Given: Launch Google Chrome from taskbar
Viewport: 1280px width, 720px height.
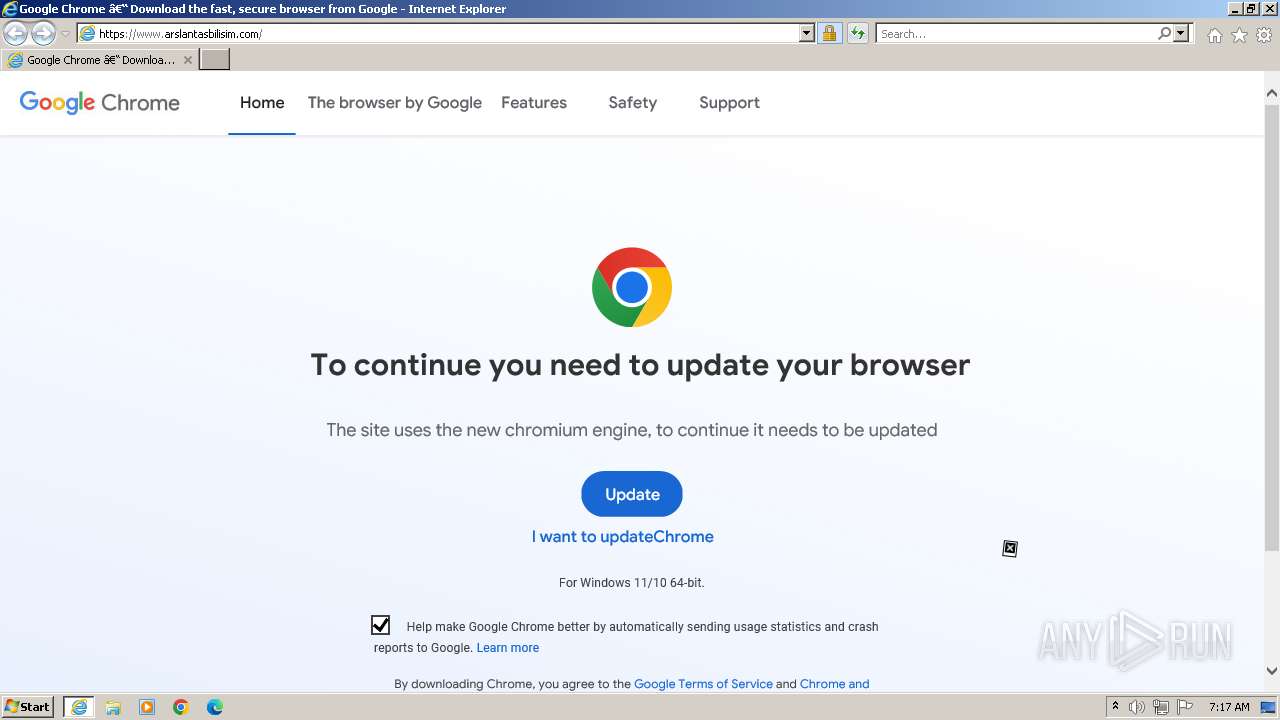Looking at the screenshot, I should pyautogui.click(x=181, y=707).
